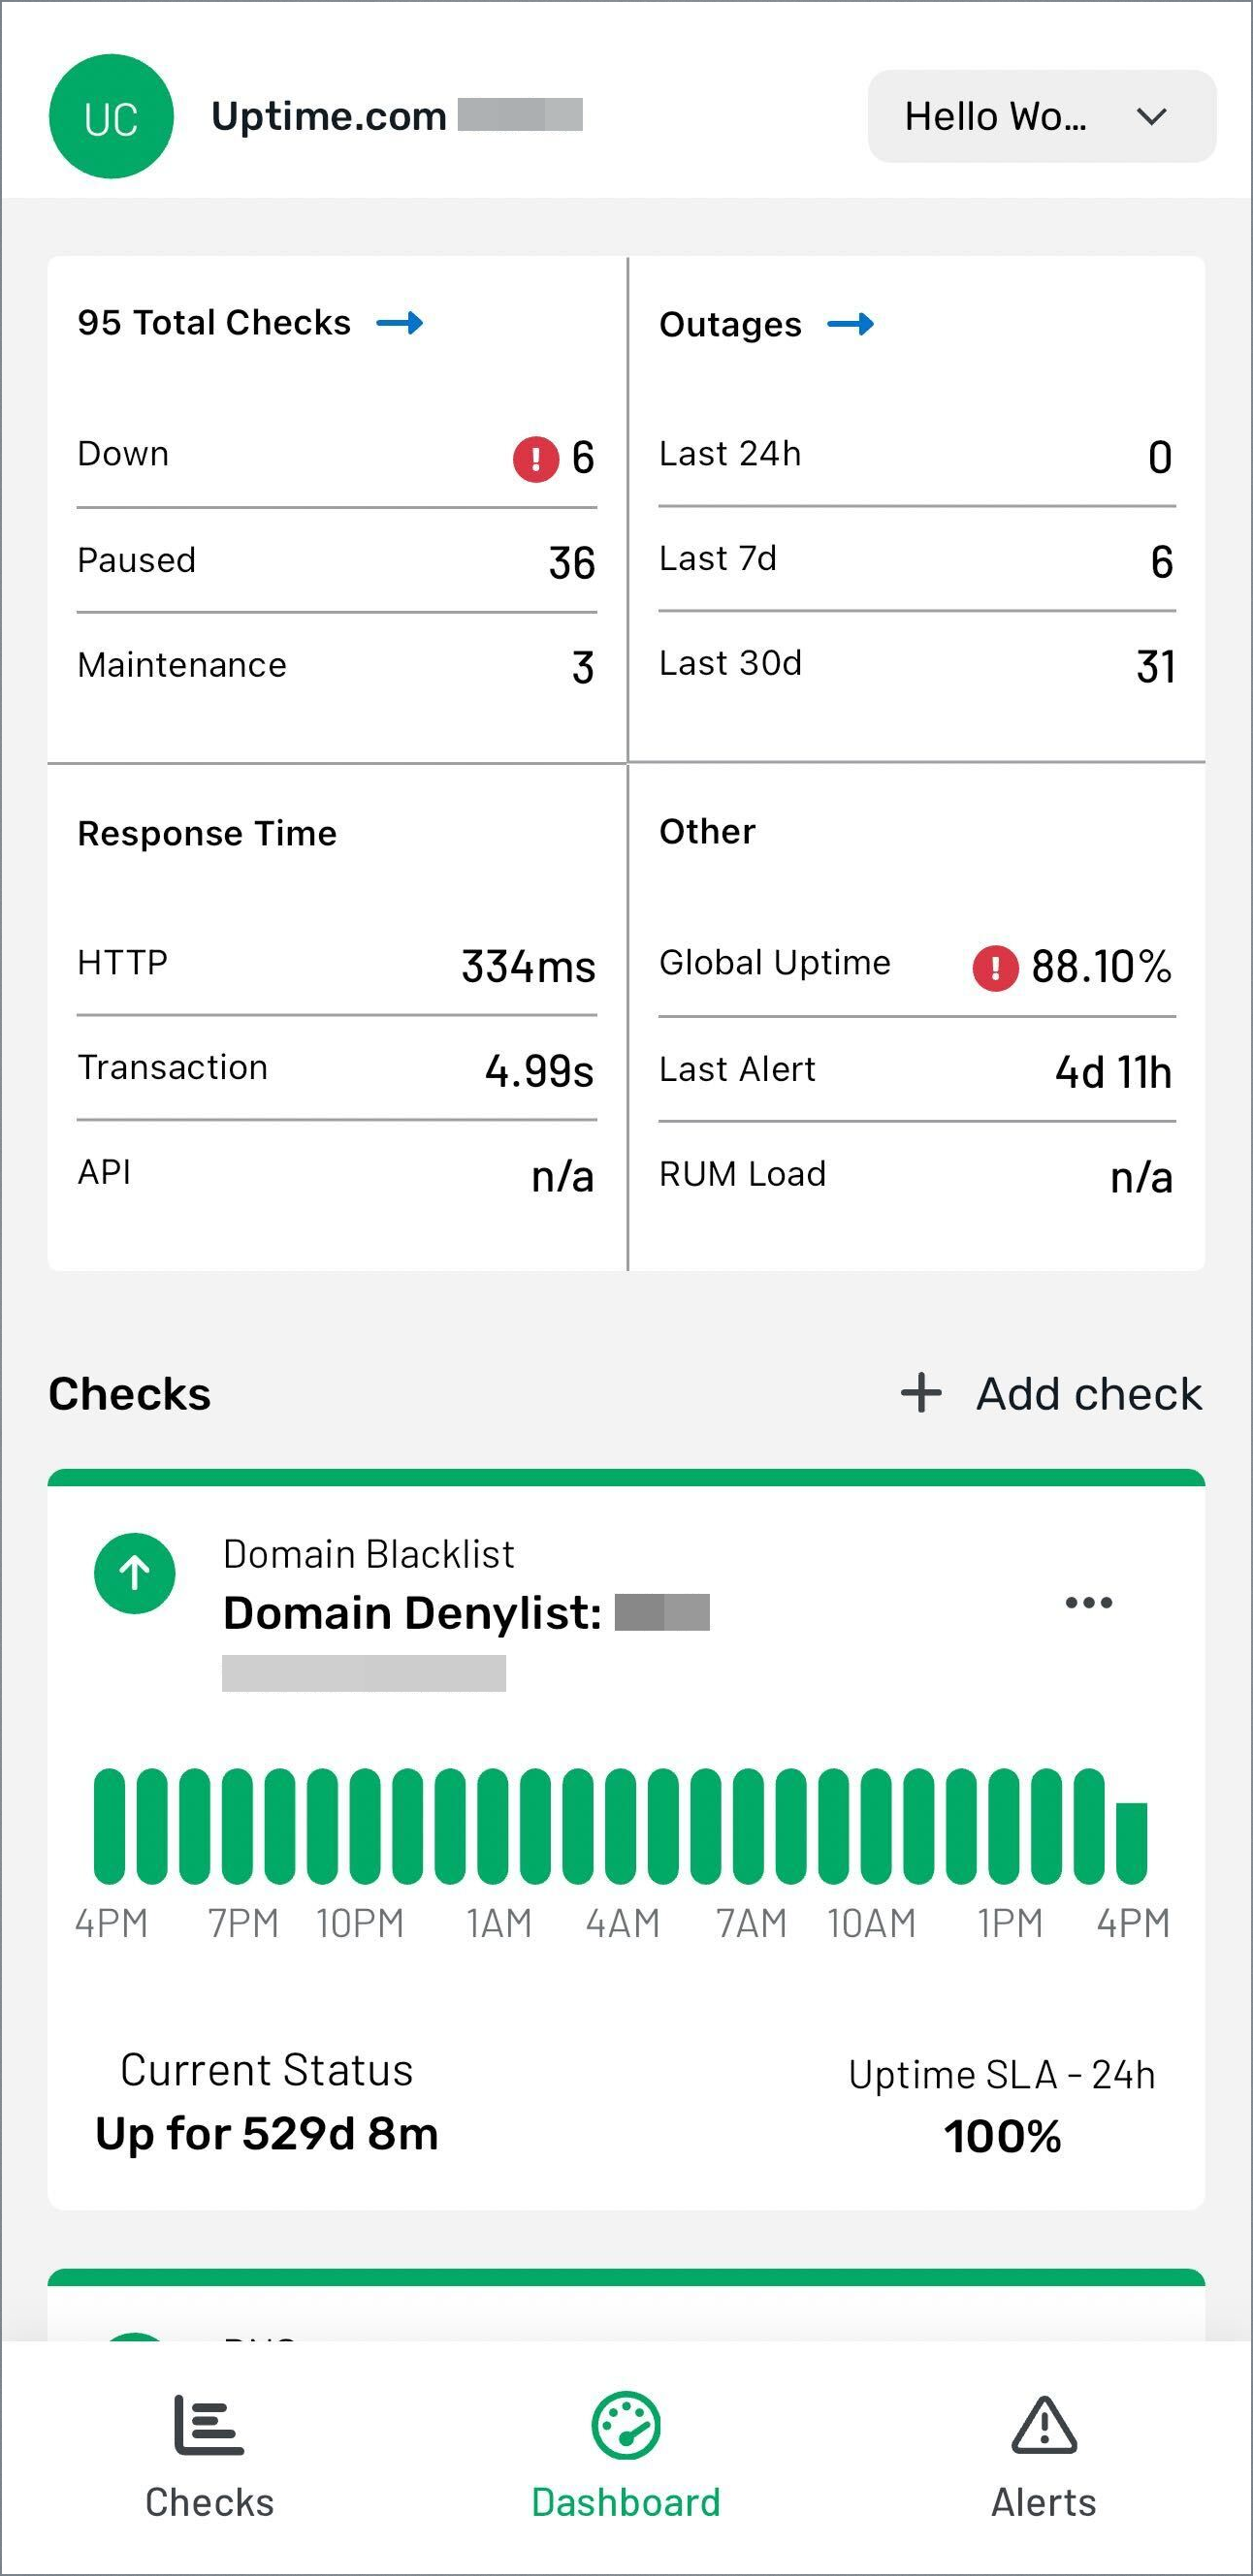This screenshot has width=1253, height=2576.
Task: Click the first green bar at 4PM
Action: [110, 1826]
